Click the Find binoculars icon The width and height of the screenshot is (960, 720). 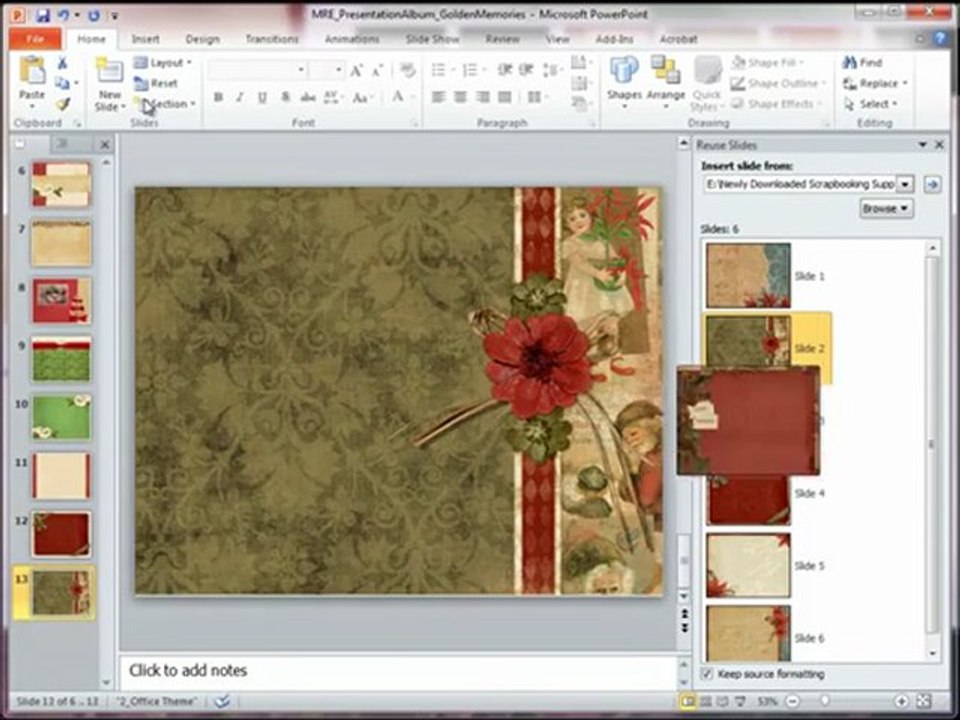point(850,62)
